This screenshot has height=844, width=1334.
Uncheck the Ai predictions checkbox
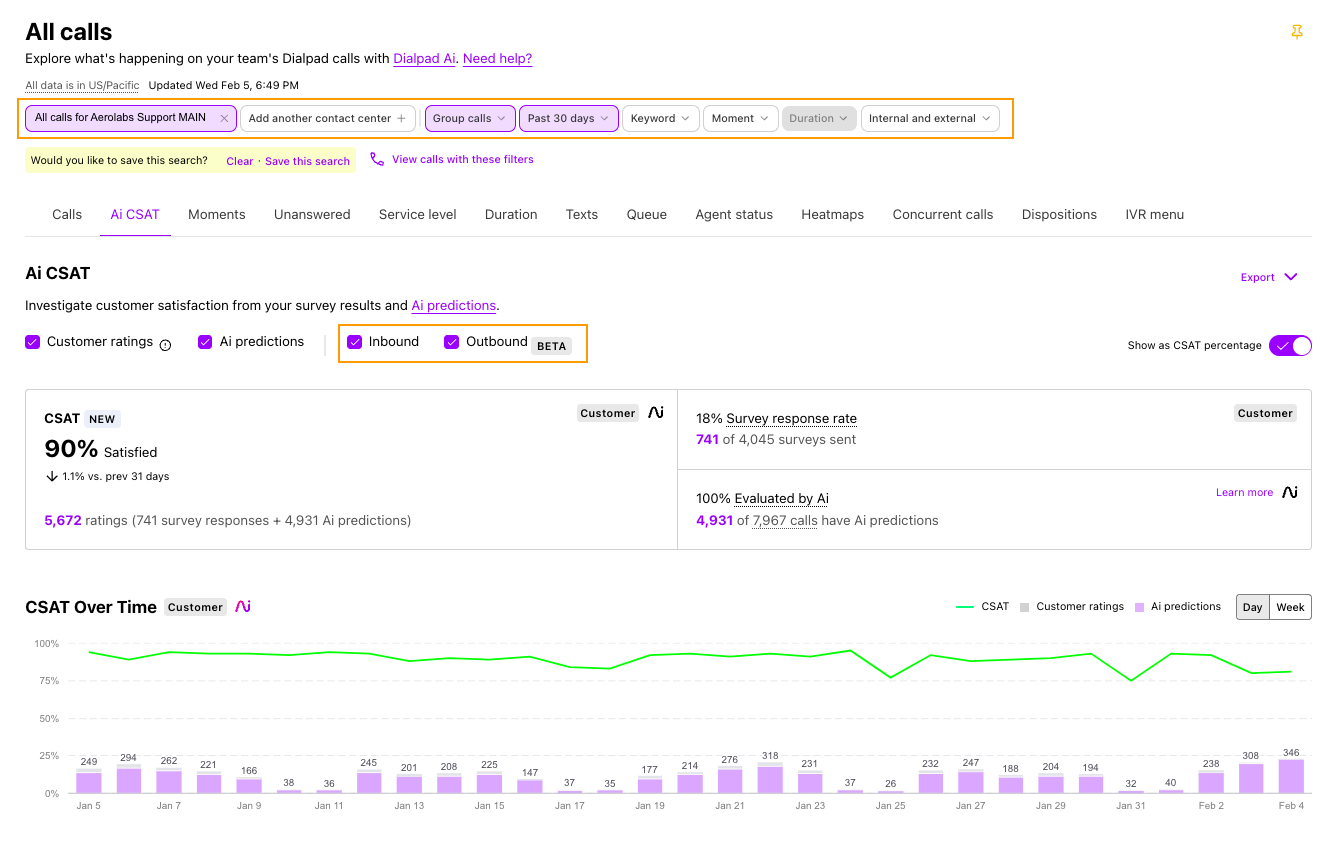pos(205,342)
